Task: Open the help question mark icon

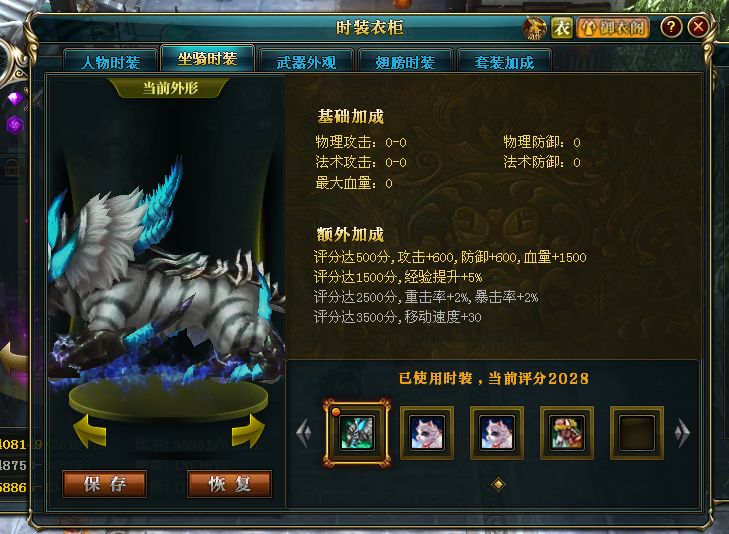Action: coord(671,27)
